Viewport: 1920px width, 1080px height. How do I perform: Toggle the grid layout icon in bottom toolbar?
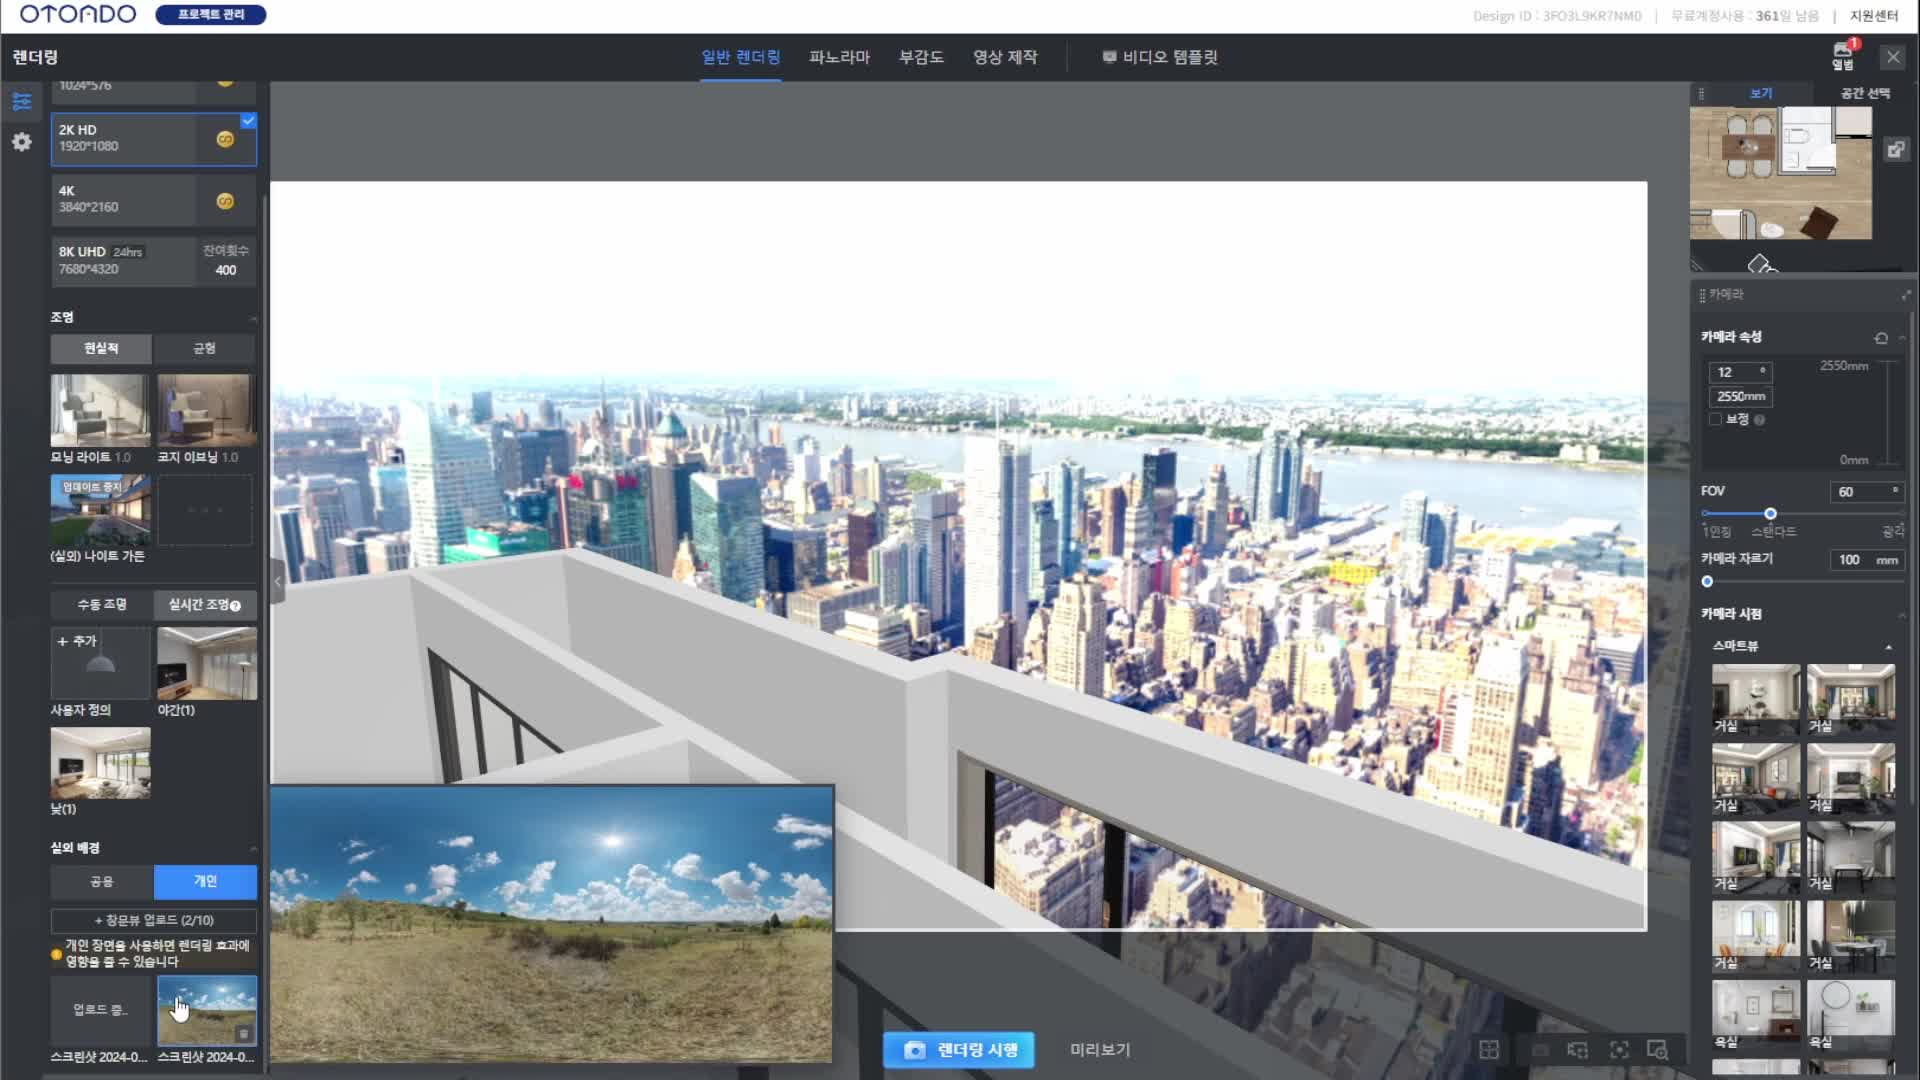click(1489, 1050)
